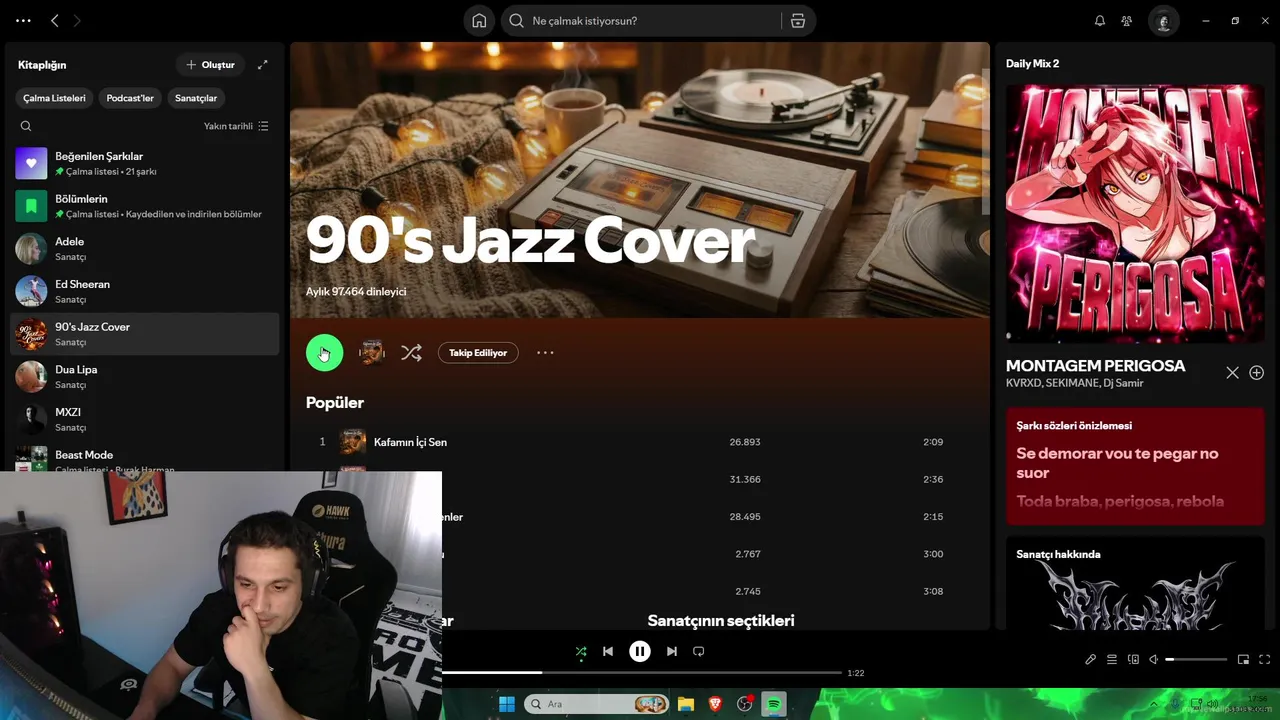This screenshot has height=720, width=1280.
Task: Click Aylık 97.464 dinleyici text
Action: (x=356, y=292)
